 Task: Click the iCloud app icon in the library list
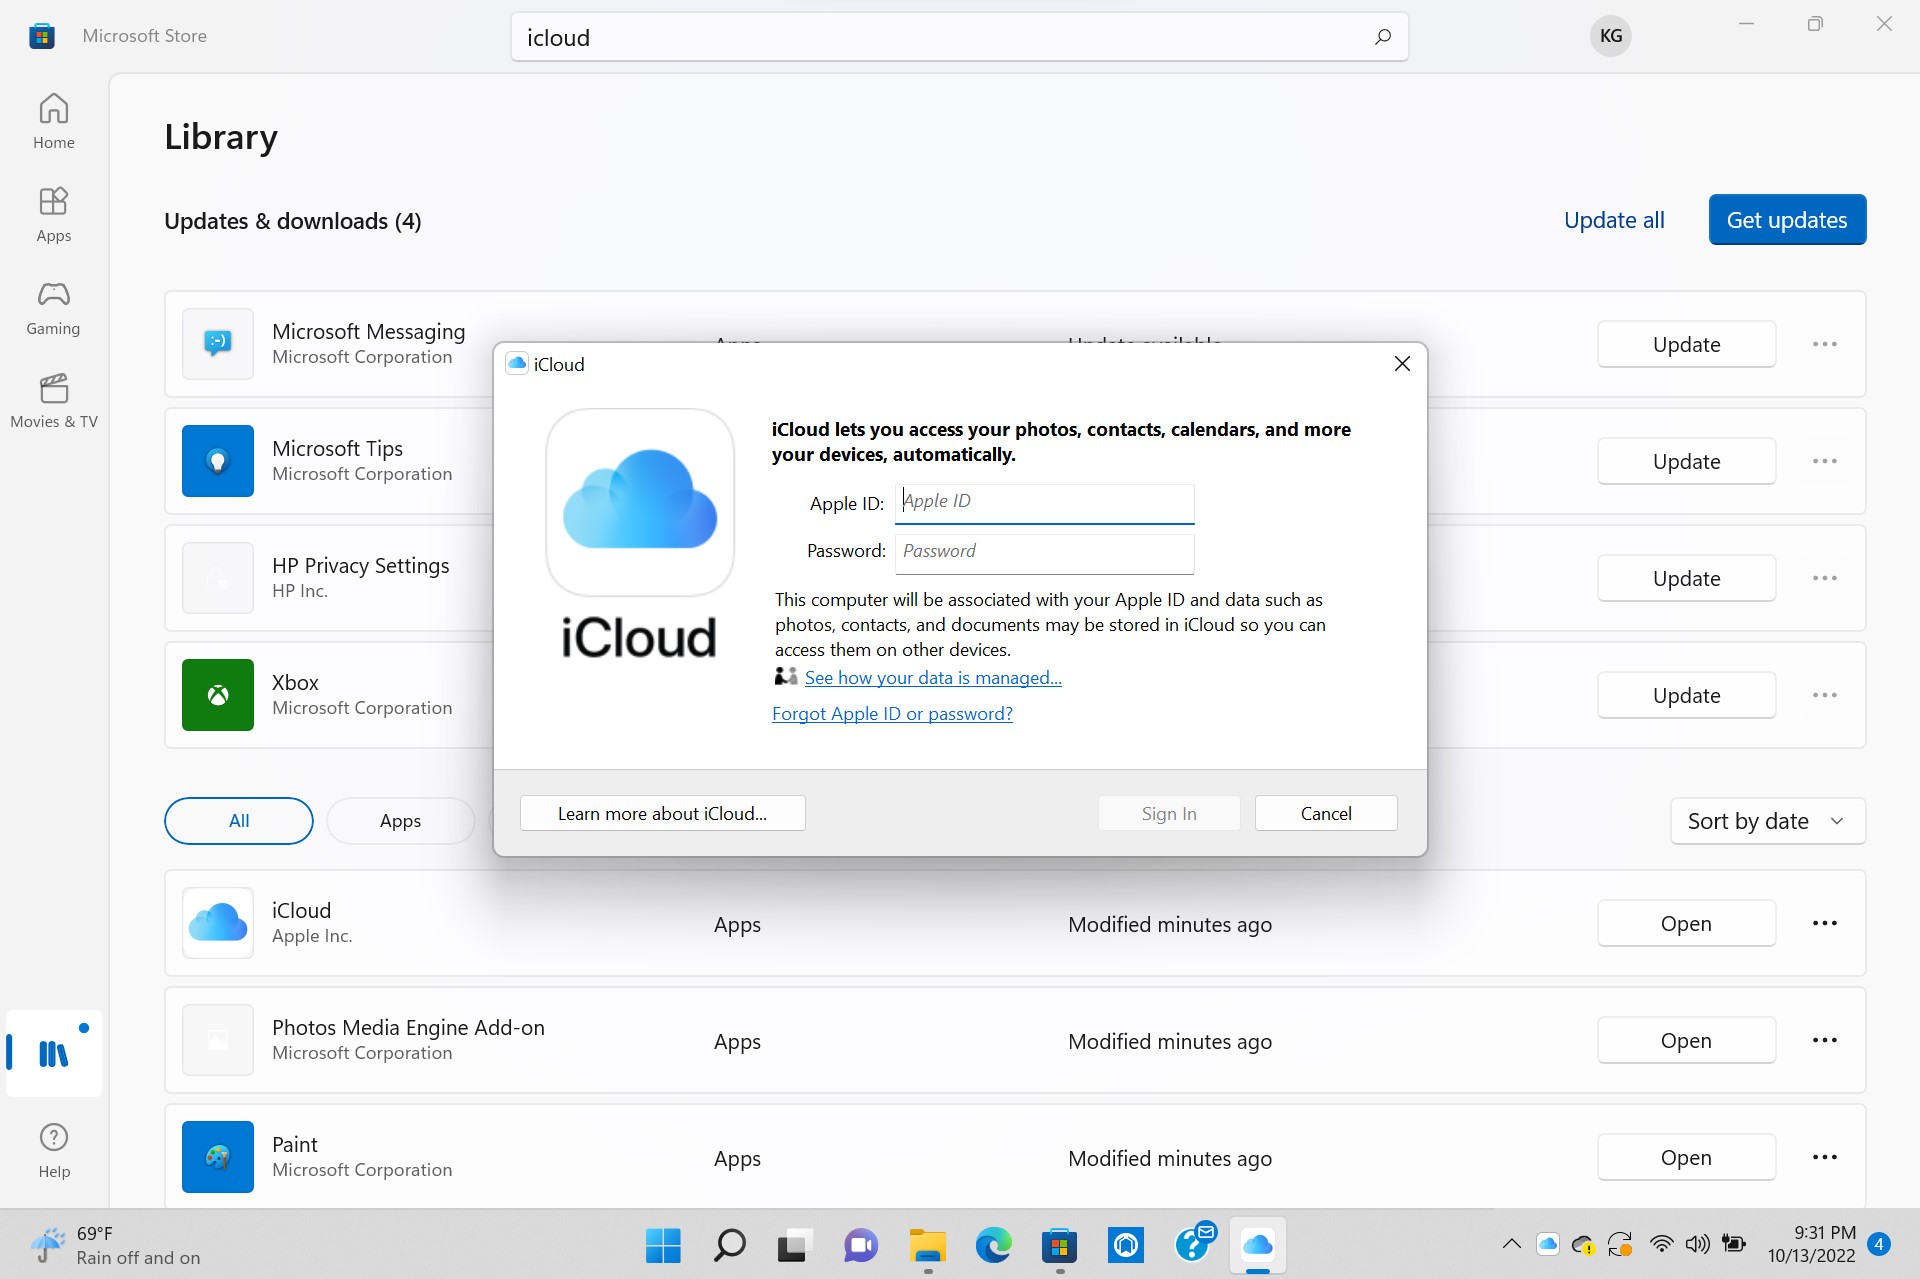pyautogui.click(x=217, y=922)
